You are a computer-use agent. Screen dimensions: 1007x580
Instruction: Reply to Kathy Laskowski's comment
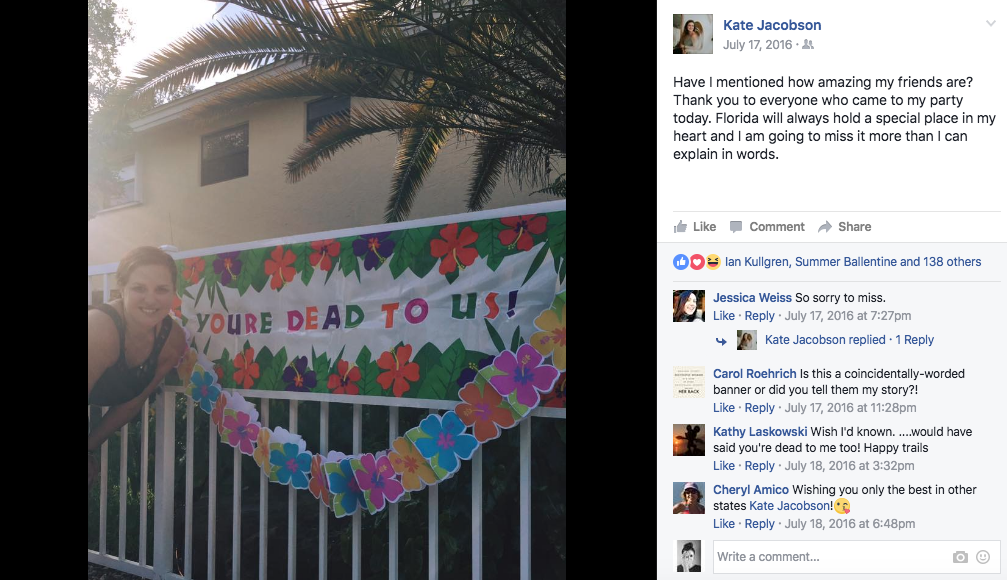[759, 466]
